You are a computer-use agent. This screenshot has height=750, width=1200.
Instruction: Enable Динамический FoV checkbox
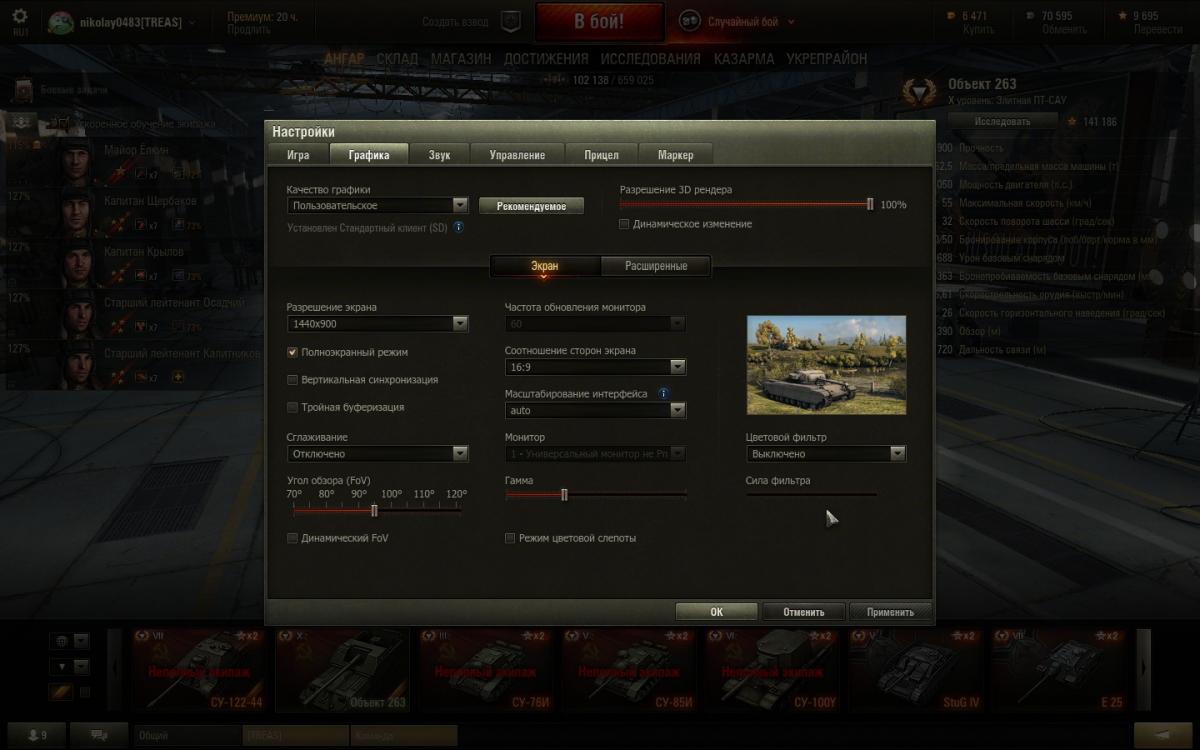tap(293, 538)
